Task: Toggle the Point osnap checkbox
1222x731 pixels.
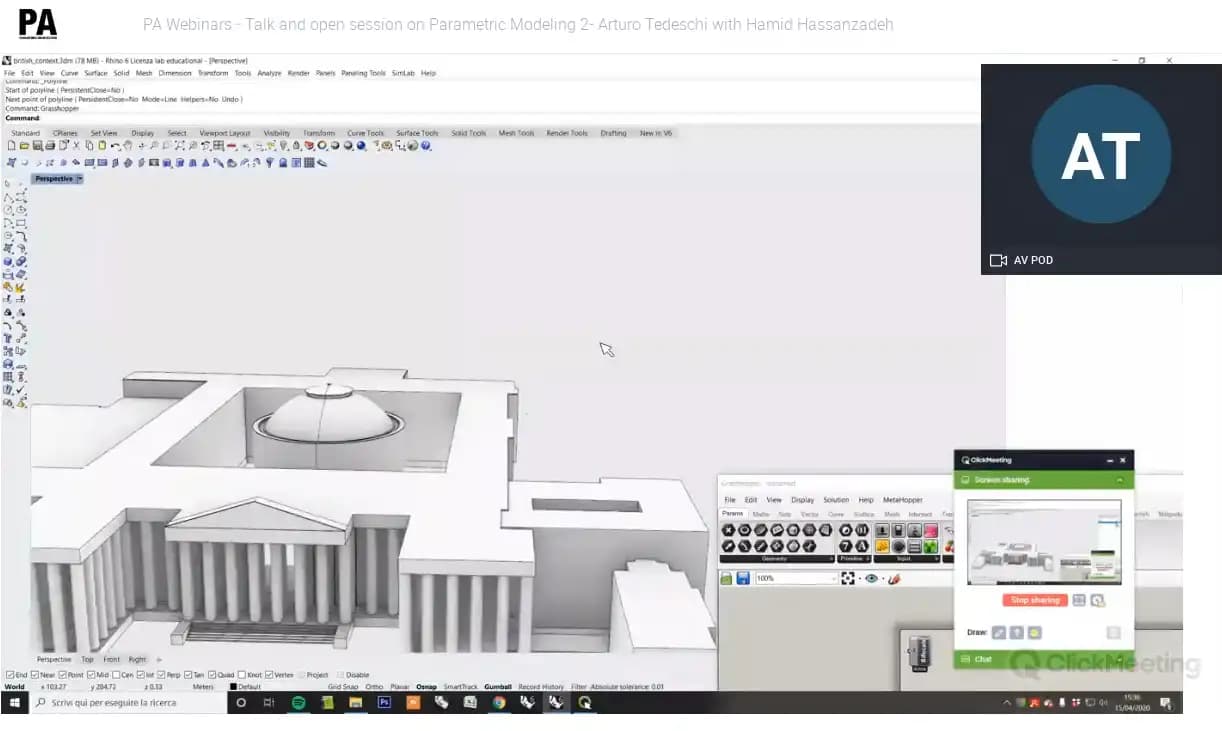Action: [63, 675]
